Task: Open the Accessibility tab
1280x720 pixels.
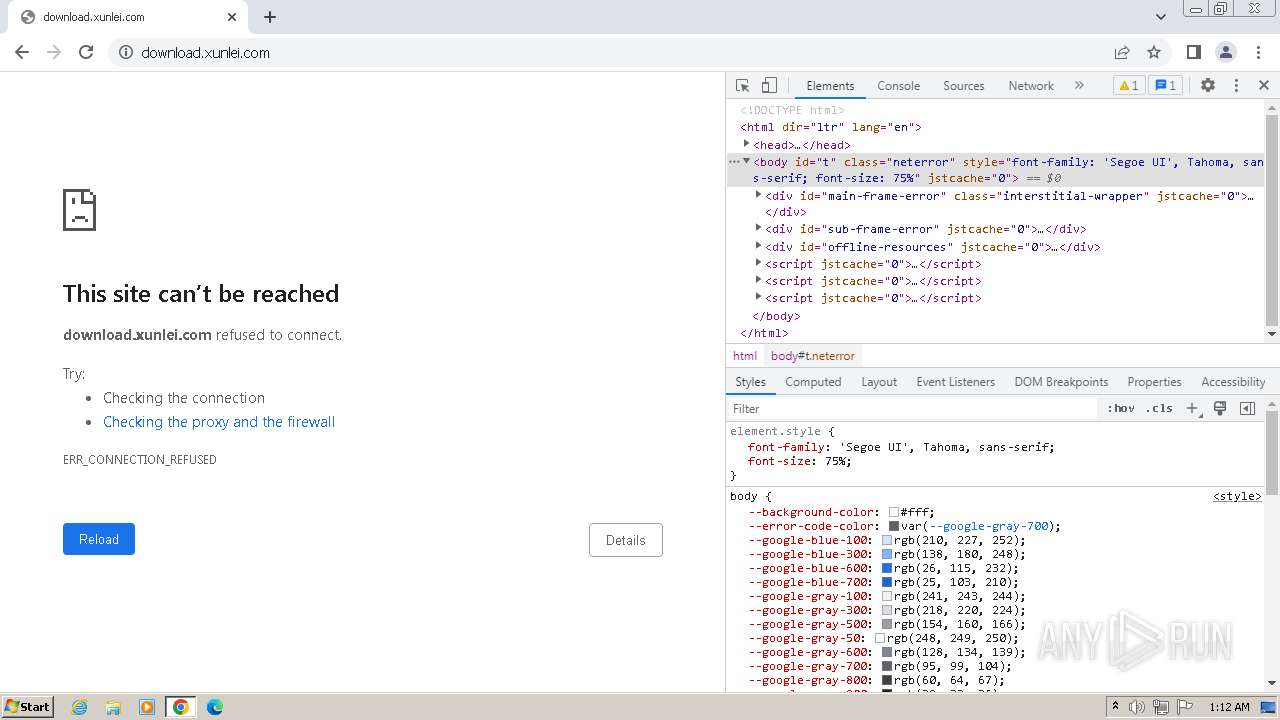Action: [x=1233, y=382]
